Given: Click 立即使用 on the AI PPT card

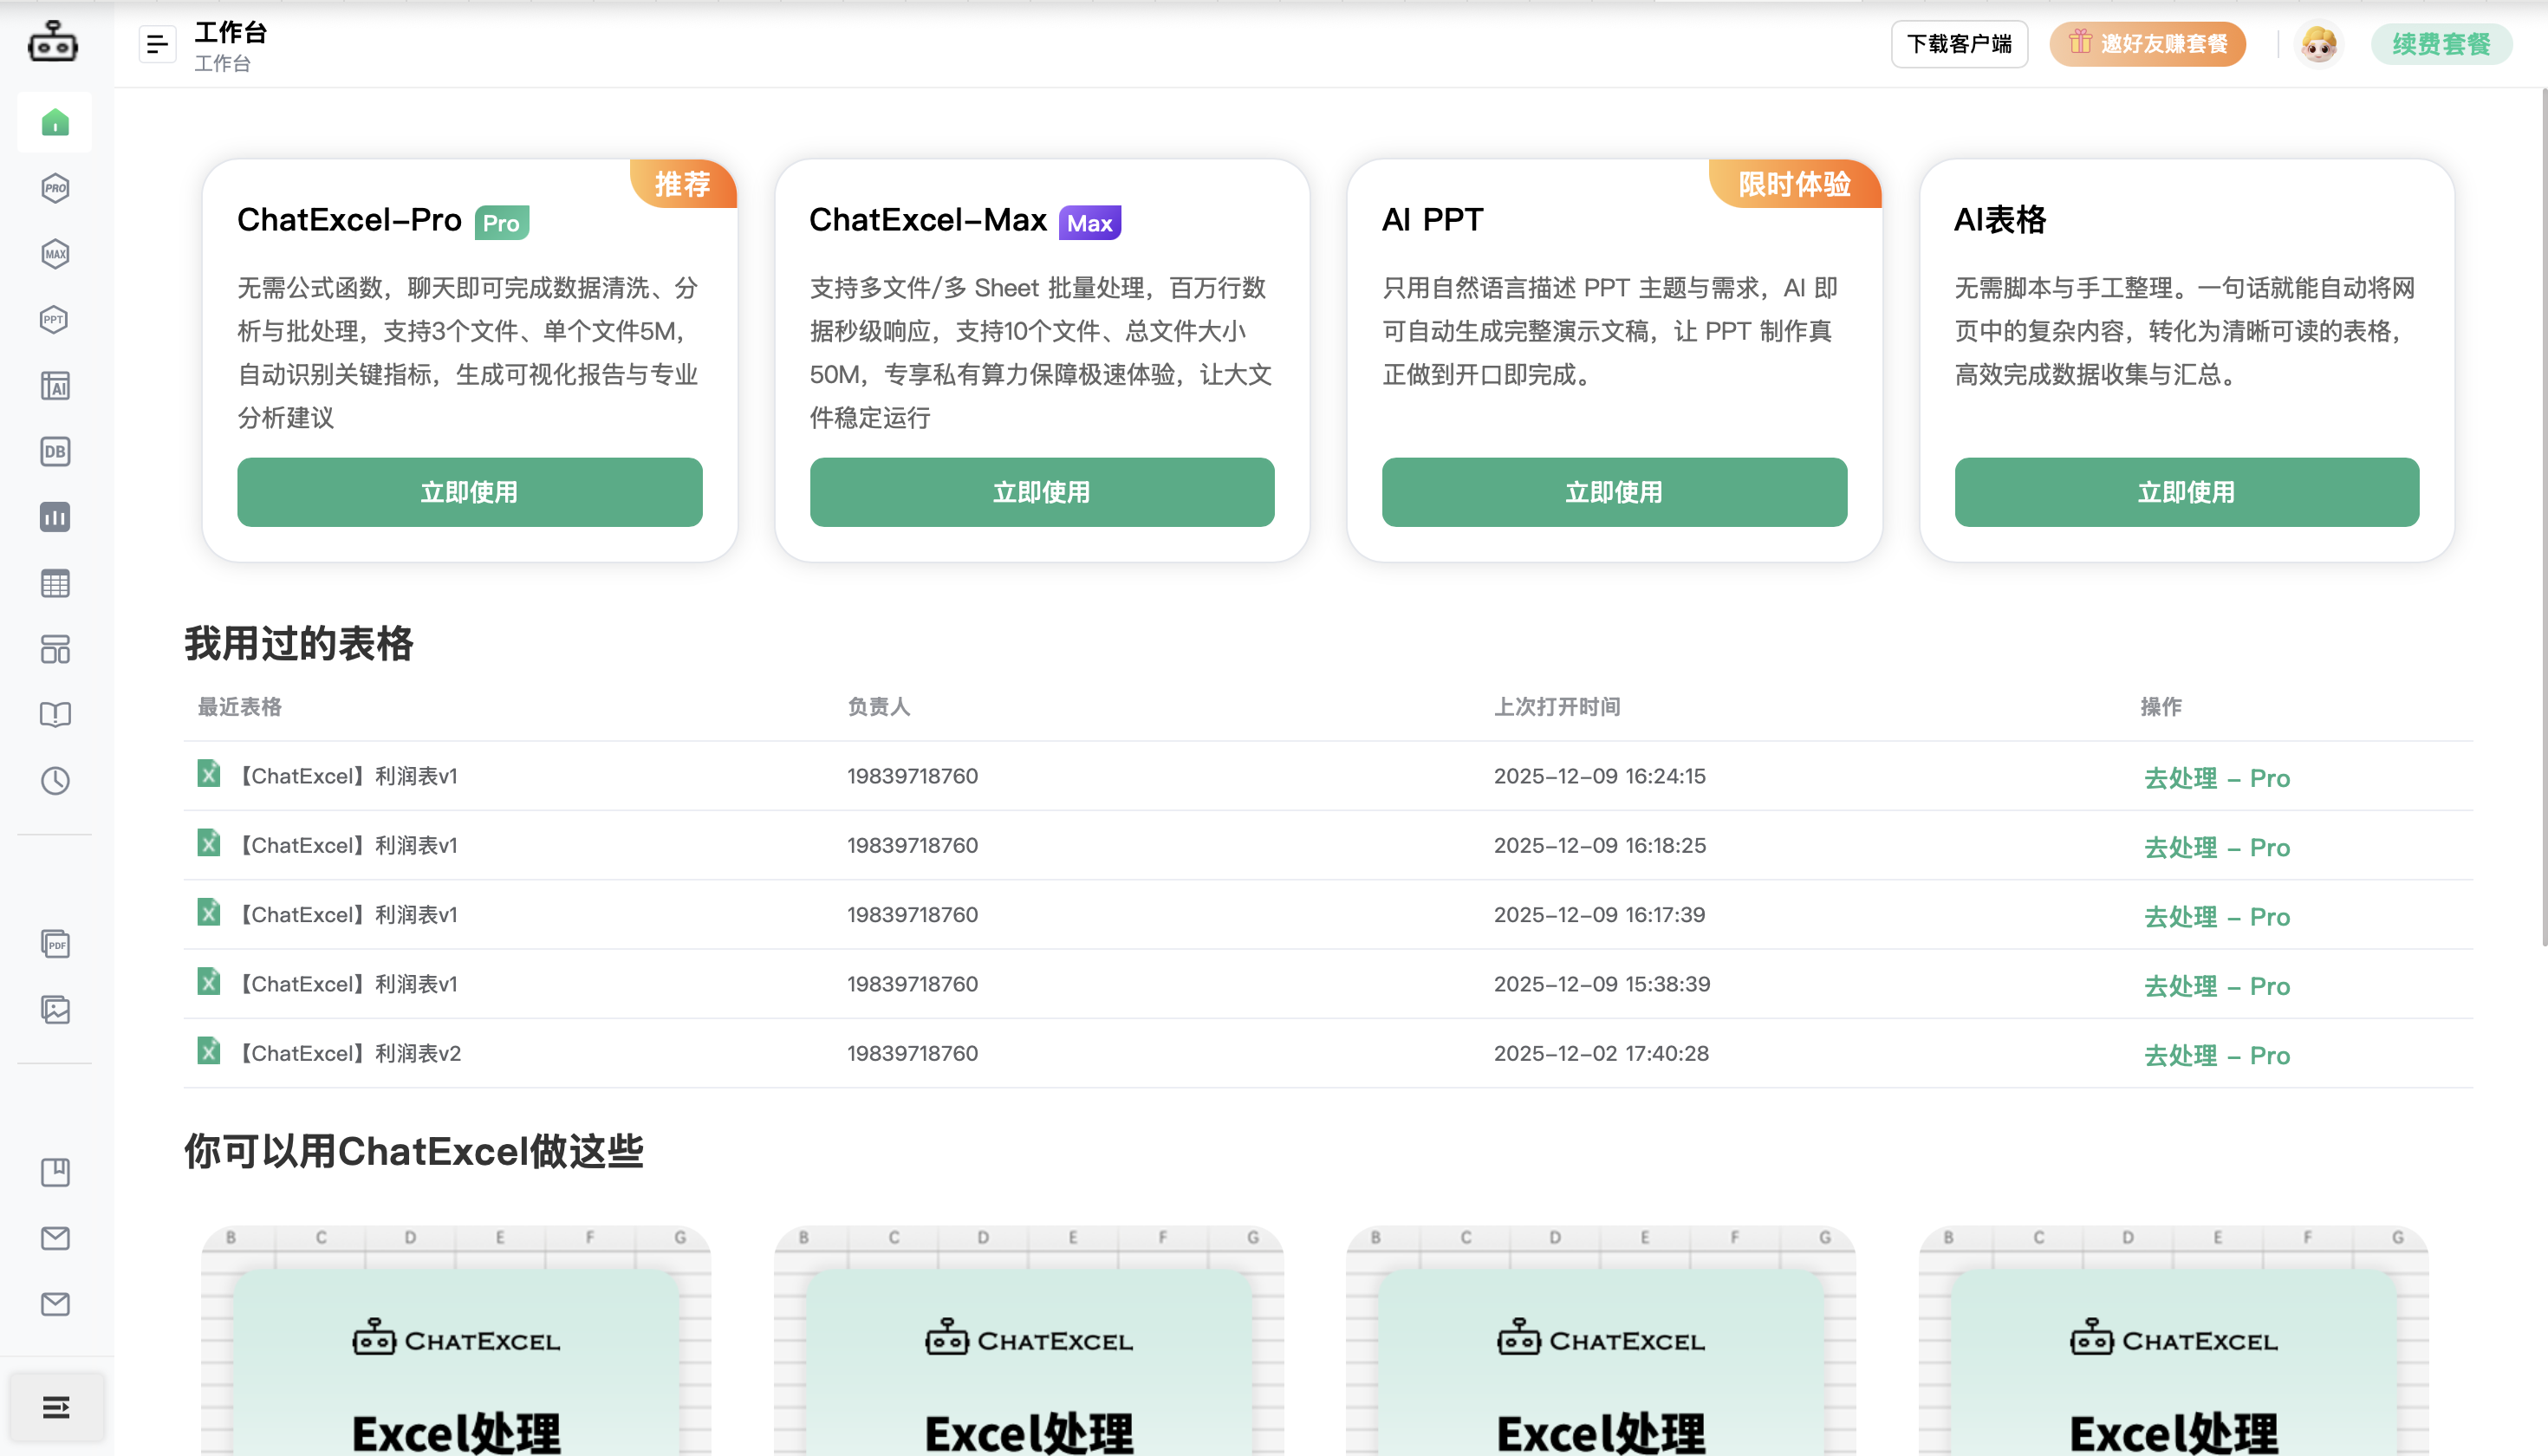Looking at the screenshot, I should (1614, 492).
